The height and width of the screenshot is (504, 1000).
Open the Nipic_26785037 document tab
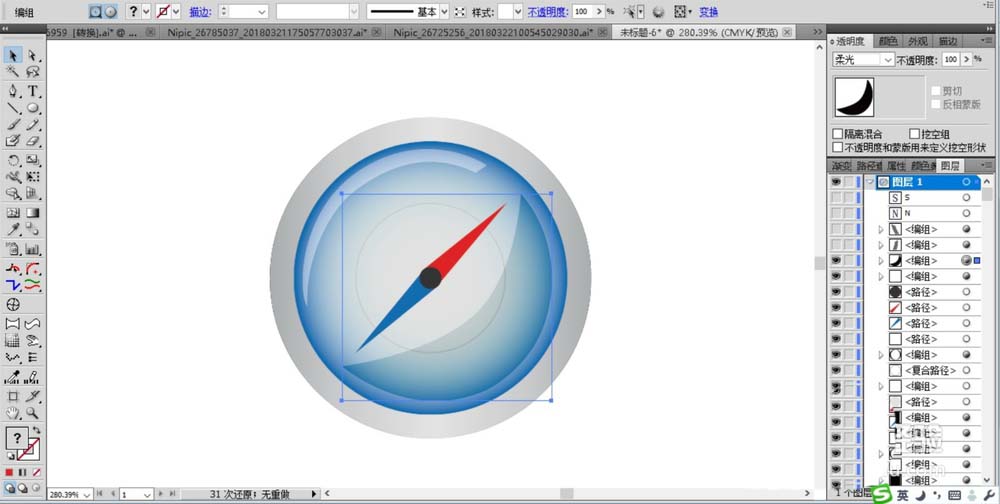(274, 32)
